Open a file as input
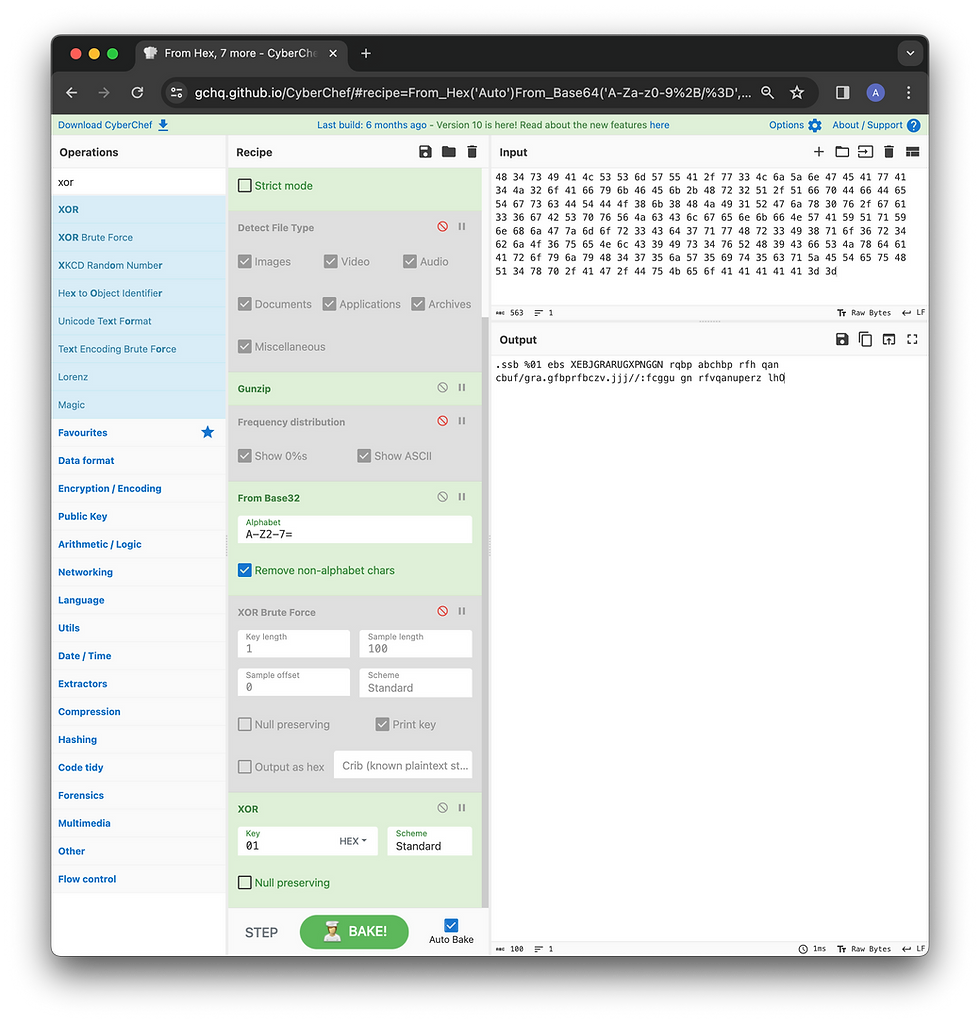This screenshot has height=1024, width=980. (x=865, y=152)
